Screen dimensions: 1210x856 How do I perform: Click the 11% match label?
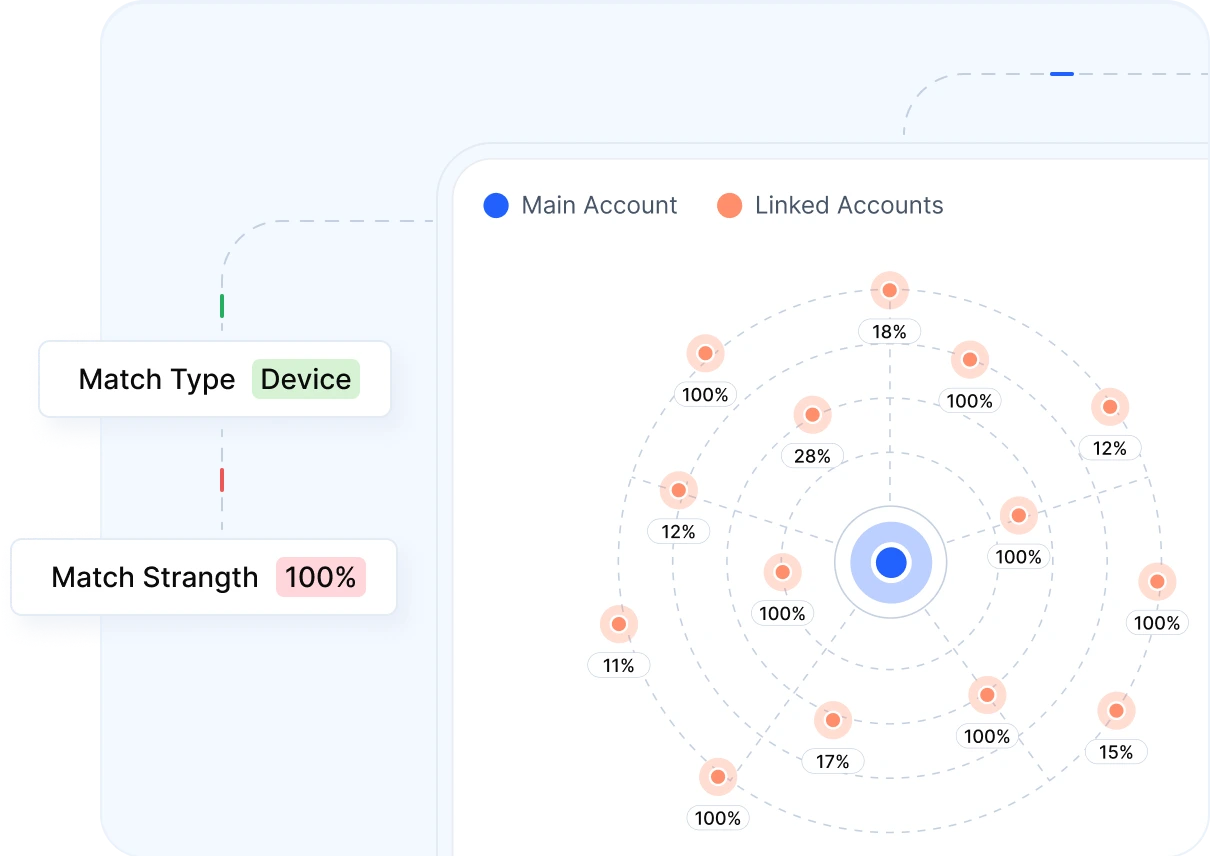619,665
